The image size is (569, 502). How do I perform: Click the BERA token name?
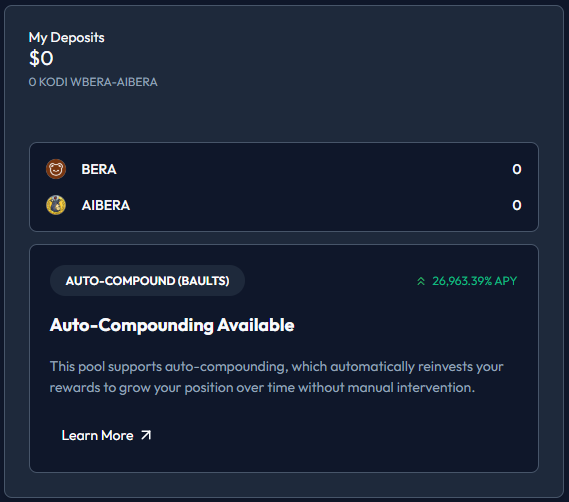click(99, 169)
